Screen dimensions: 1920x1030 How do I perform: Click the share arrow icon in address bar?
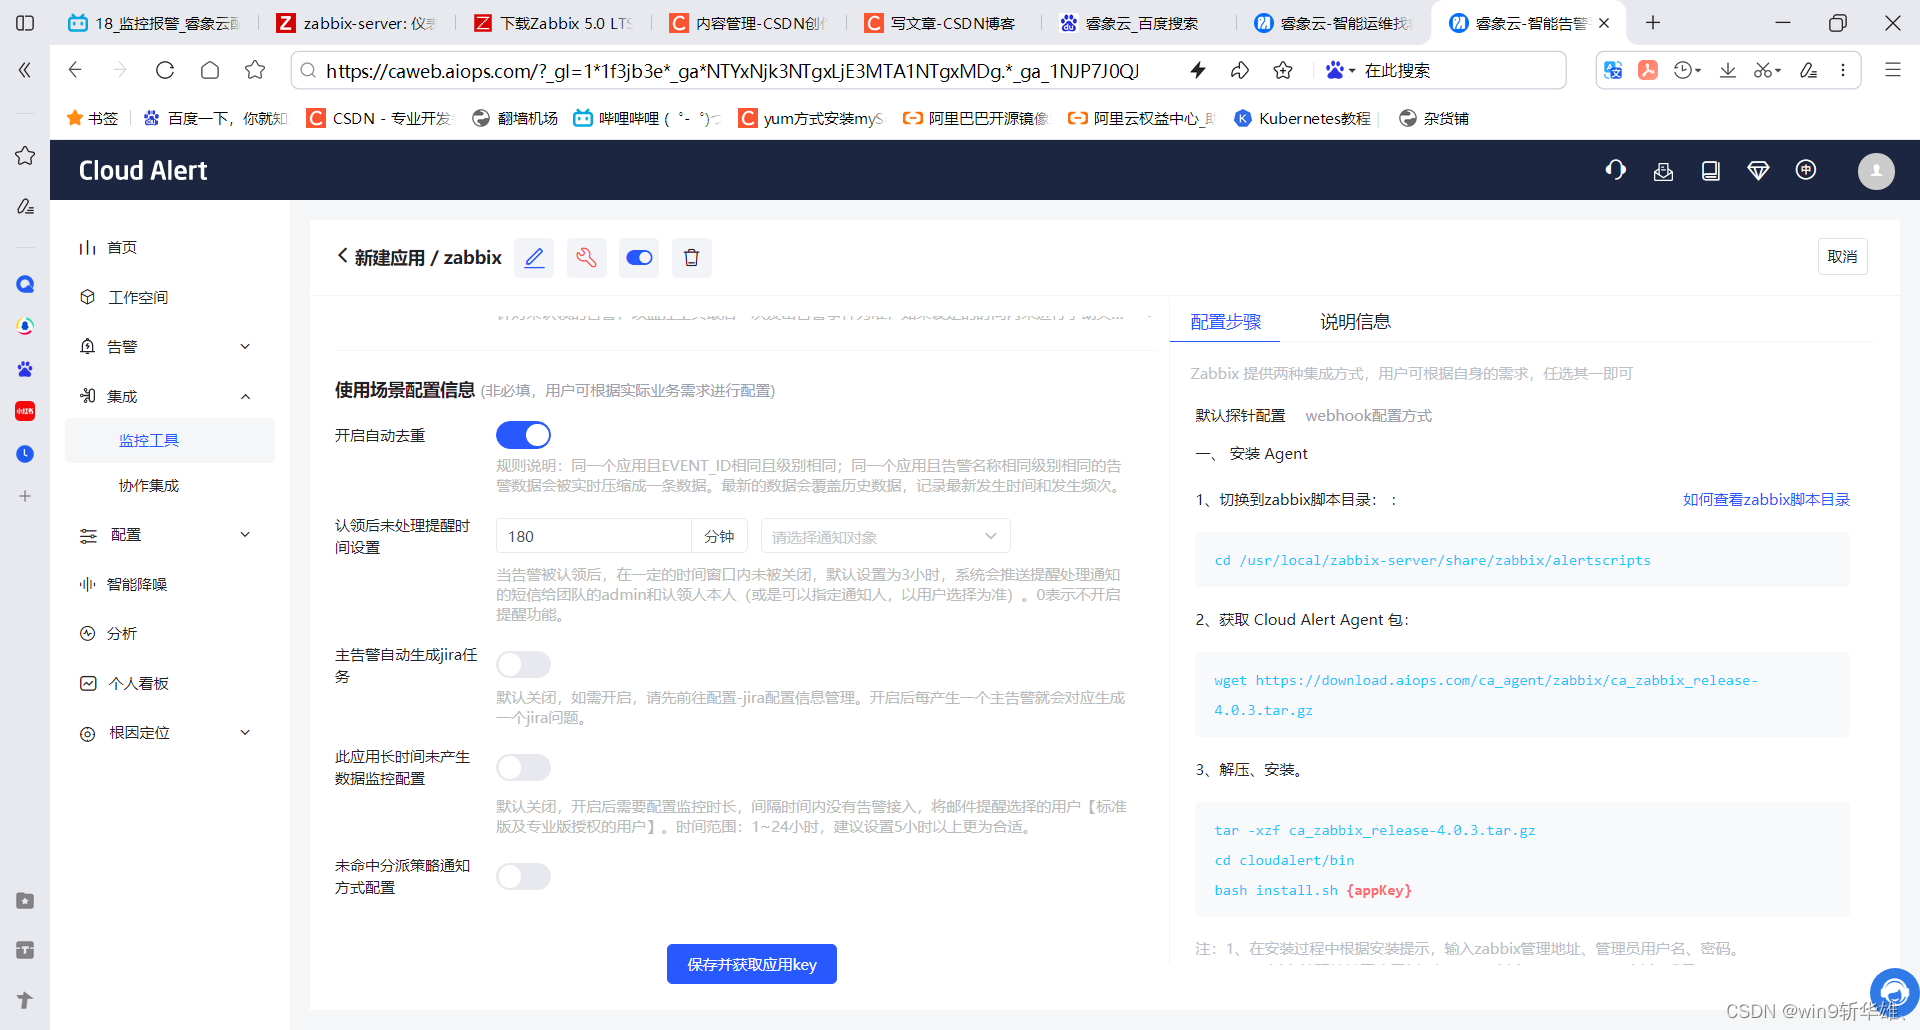click(1240, 70)
